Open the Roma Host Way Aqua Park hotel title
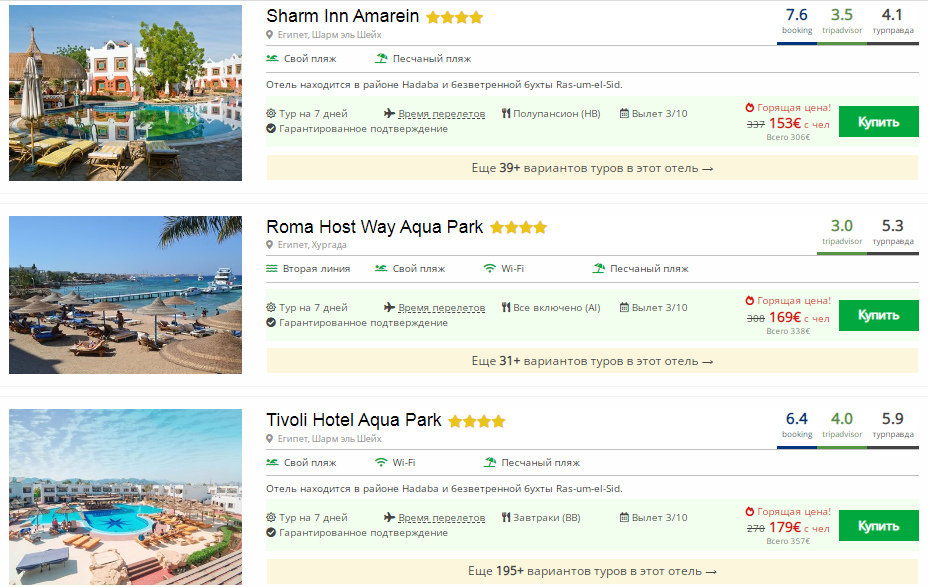The width and height of the screenshot is (928, 587). 374,227
